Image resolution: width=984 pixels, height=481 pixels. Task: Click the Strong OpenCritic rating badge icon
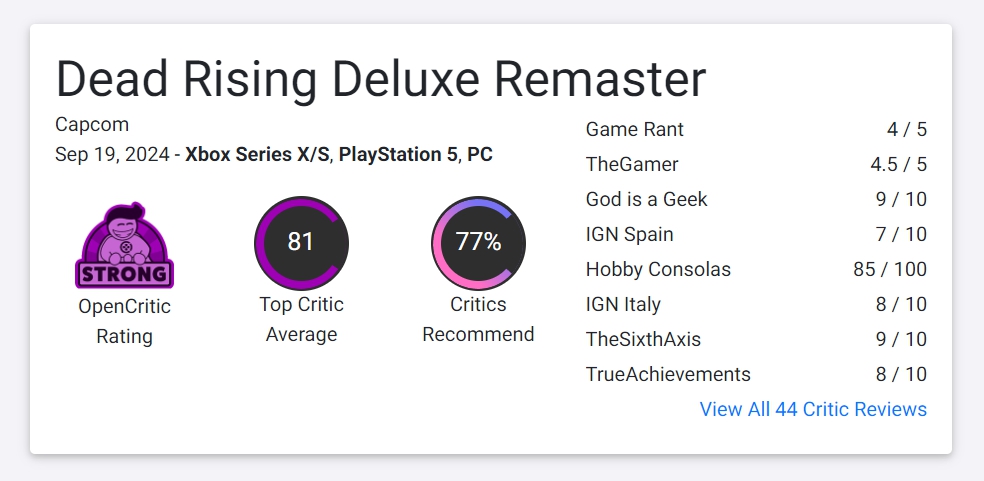tap(124, 246)
